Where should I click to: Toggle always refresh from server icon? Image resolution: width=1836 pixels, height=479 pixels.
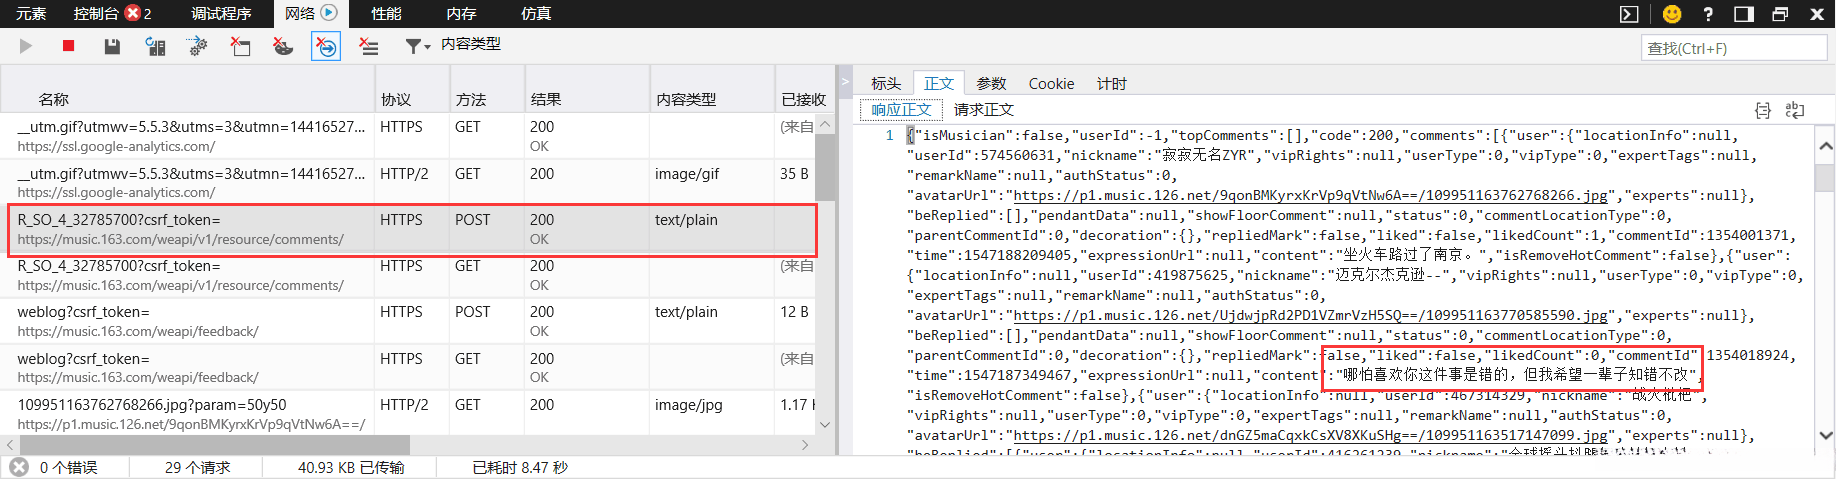(155, 46)
